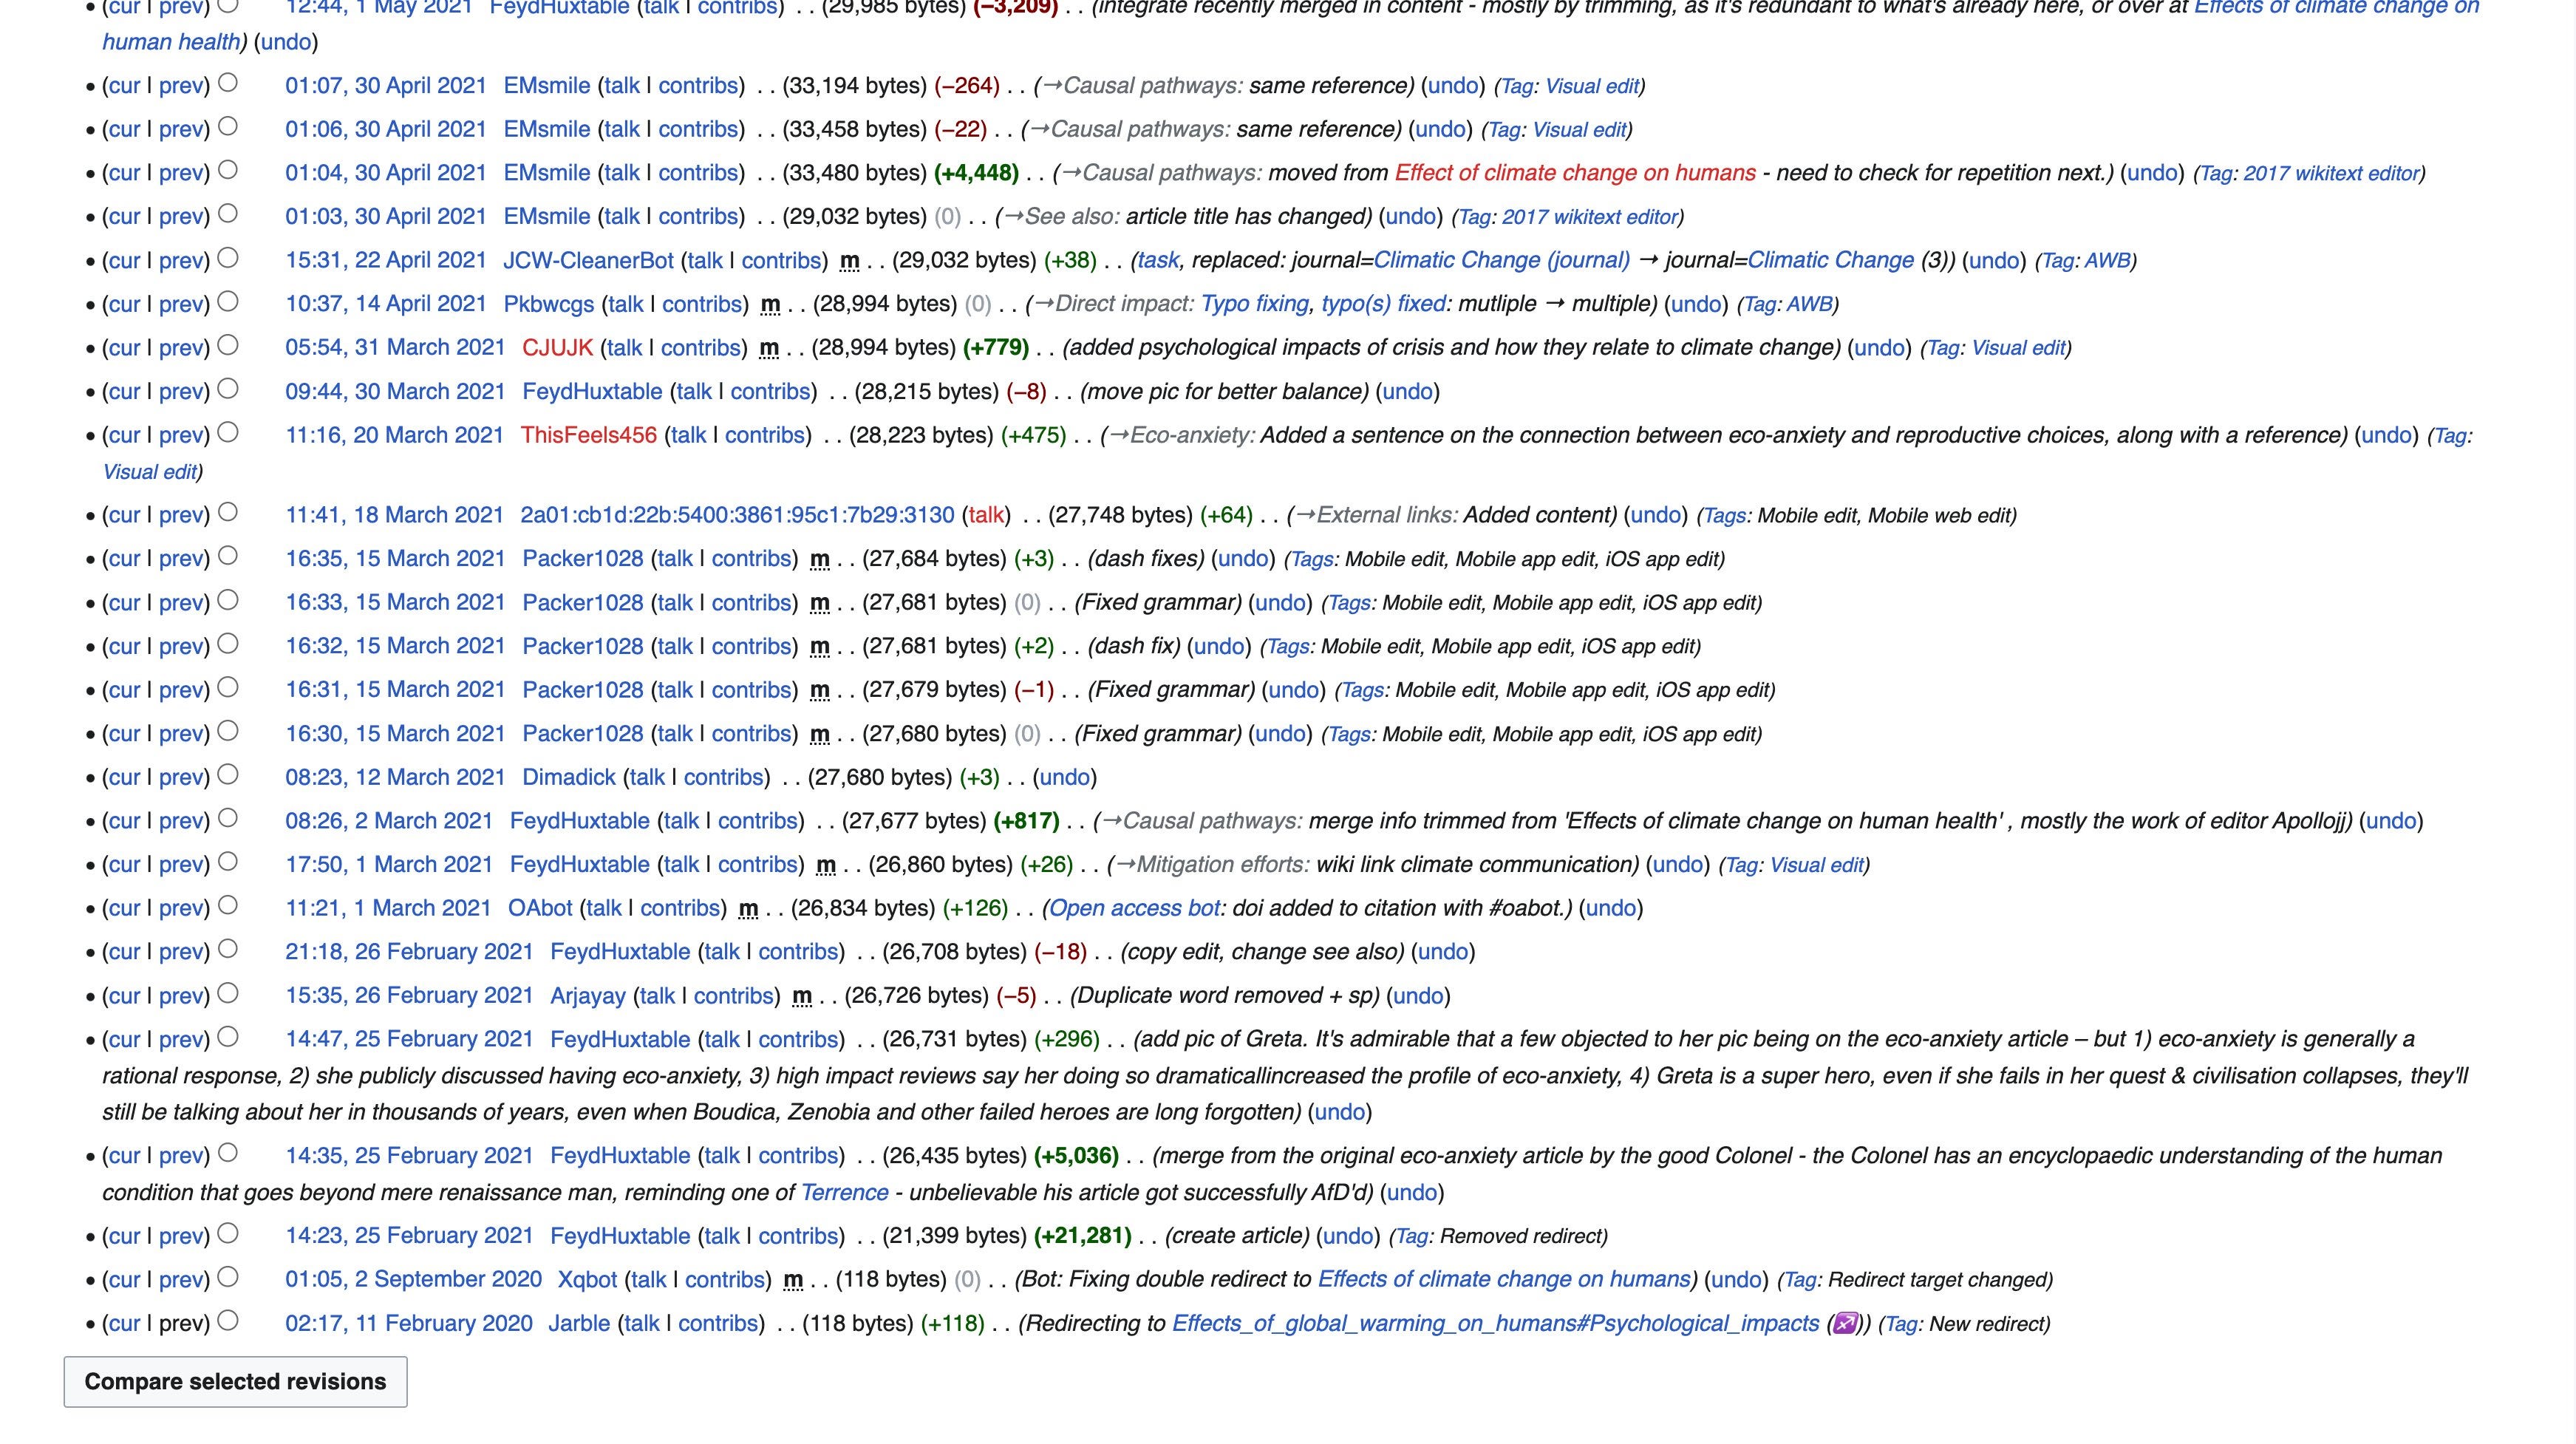2576x1444 pixels.
Task: Open JCW-CleanerBot user page
Action: coord(588,261)
